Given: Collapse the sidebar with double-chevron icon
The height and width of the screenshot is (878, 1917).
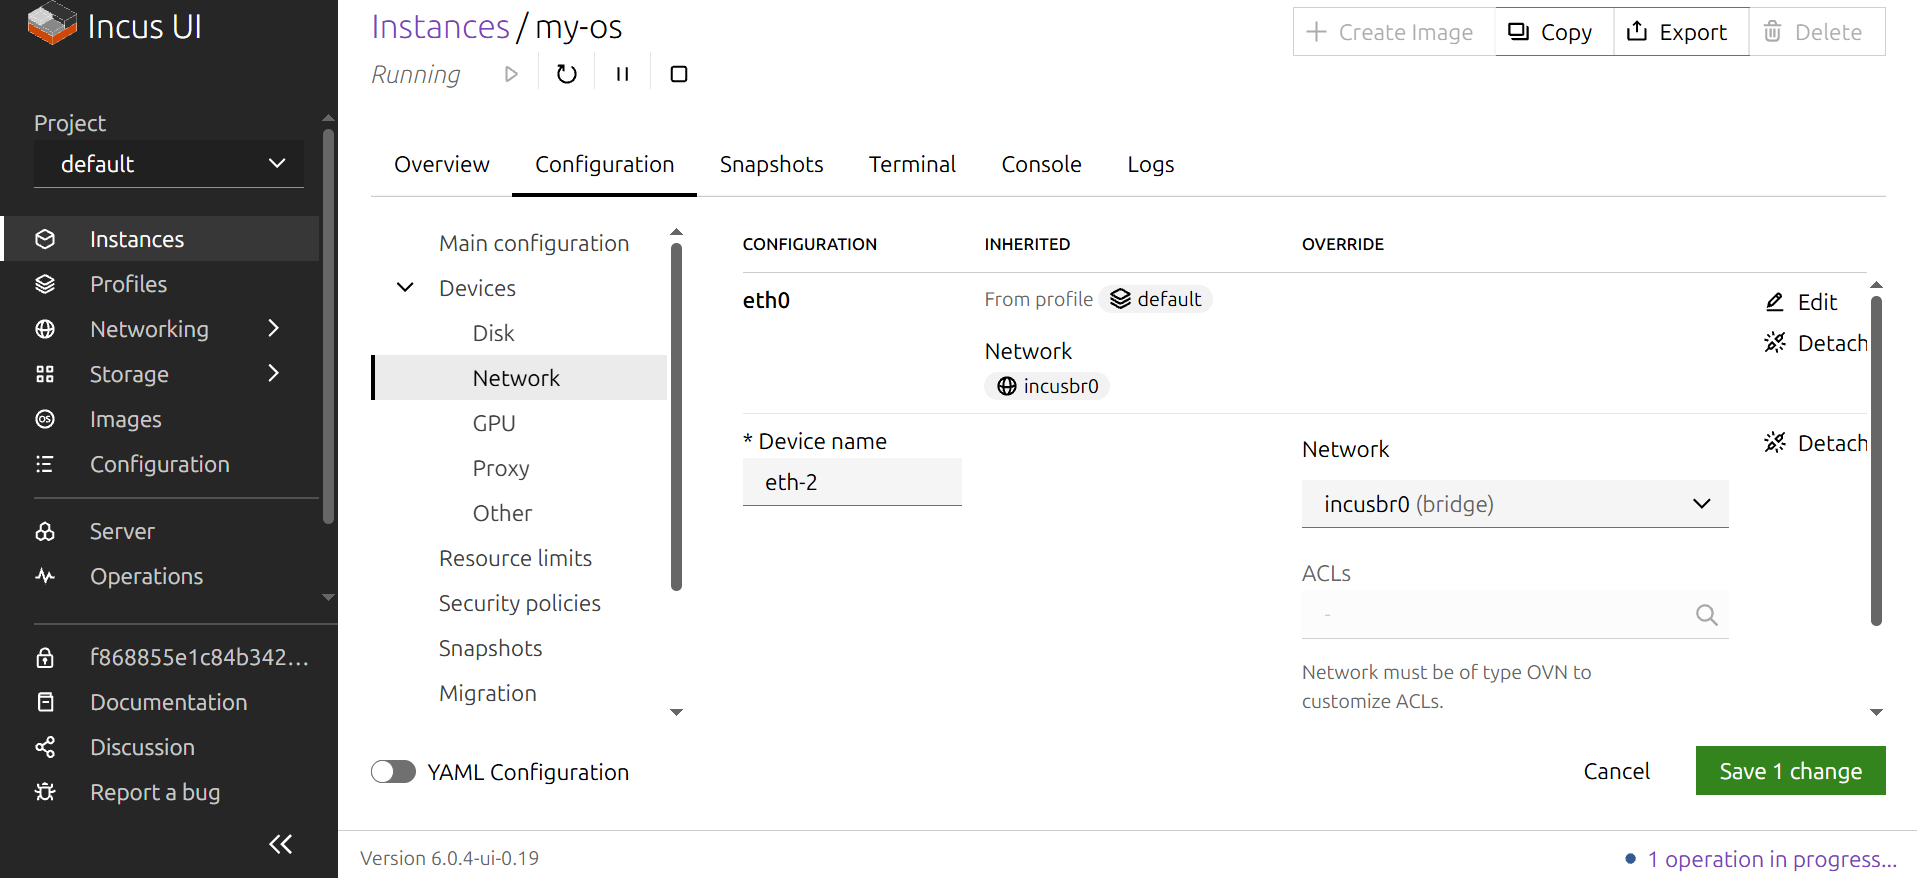Looking at the screenshot, I should tap(280, 844).
